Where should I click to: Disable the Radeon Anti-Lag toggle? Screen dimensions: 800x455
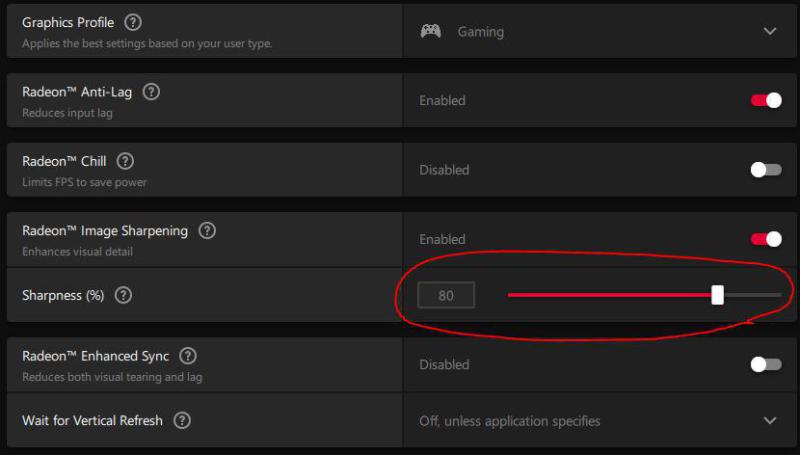(x=766, y=100)
